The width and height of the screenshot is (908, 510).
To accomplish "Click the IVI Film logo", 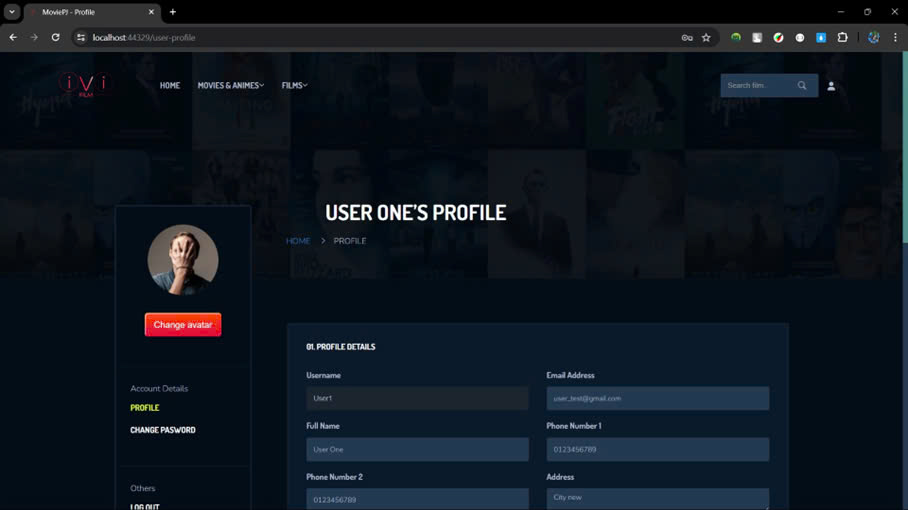I will click(84, 85).
